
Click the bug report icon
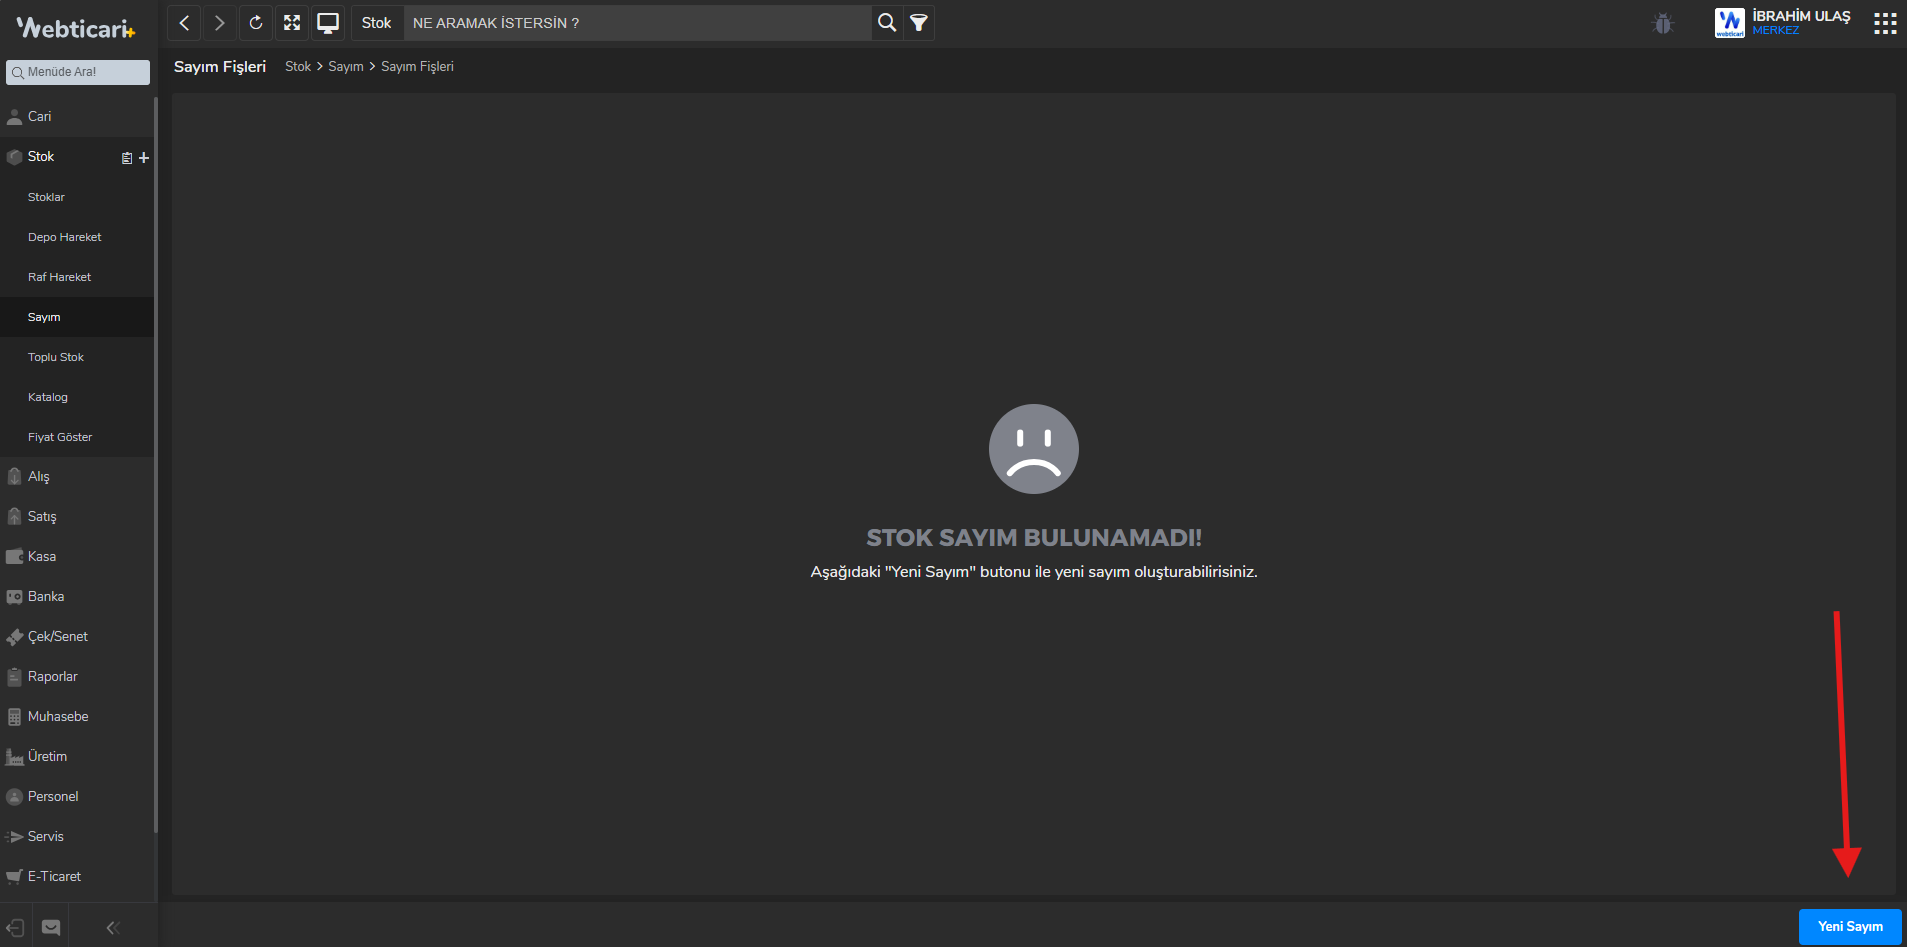(1662, 24)
